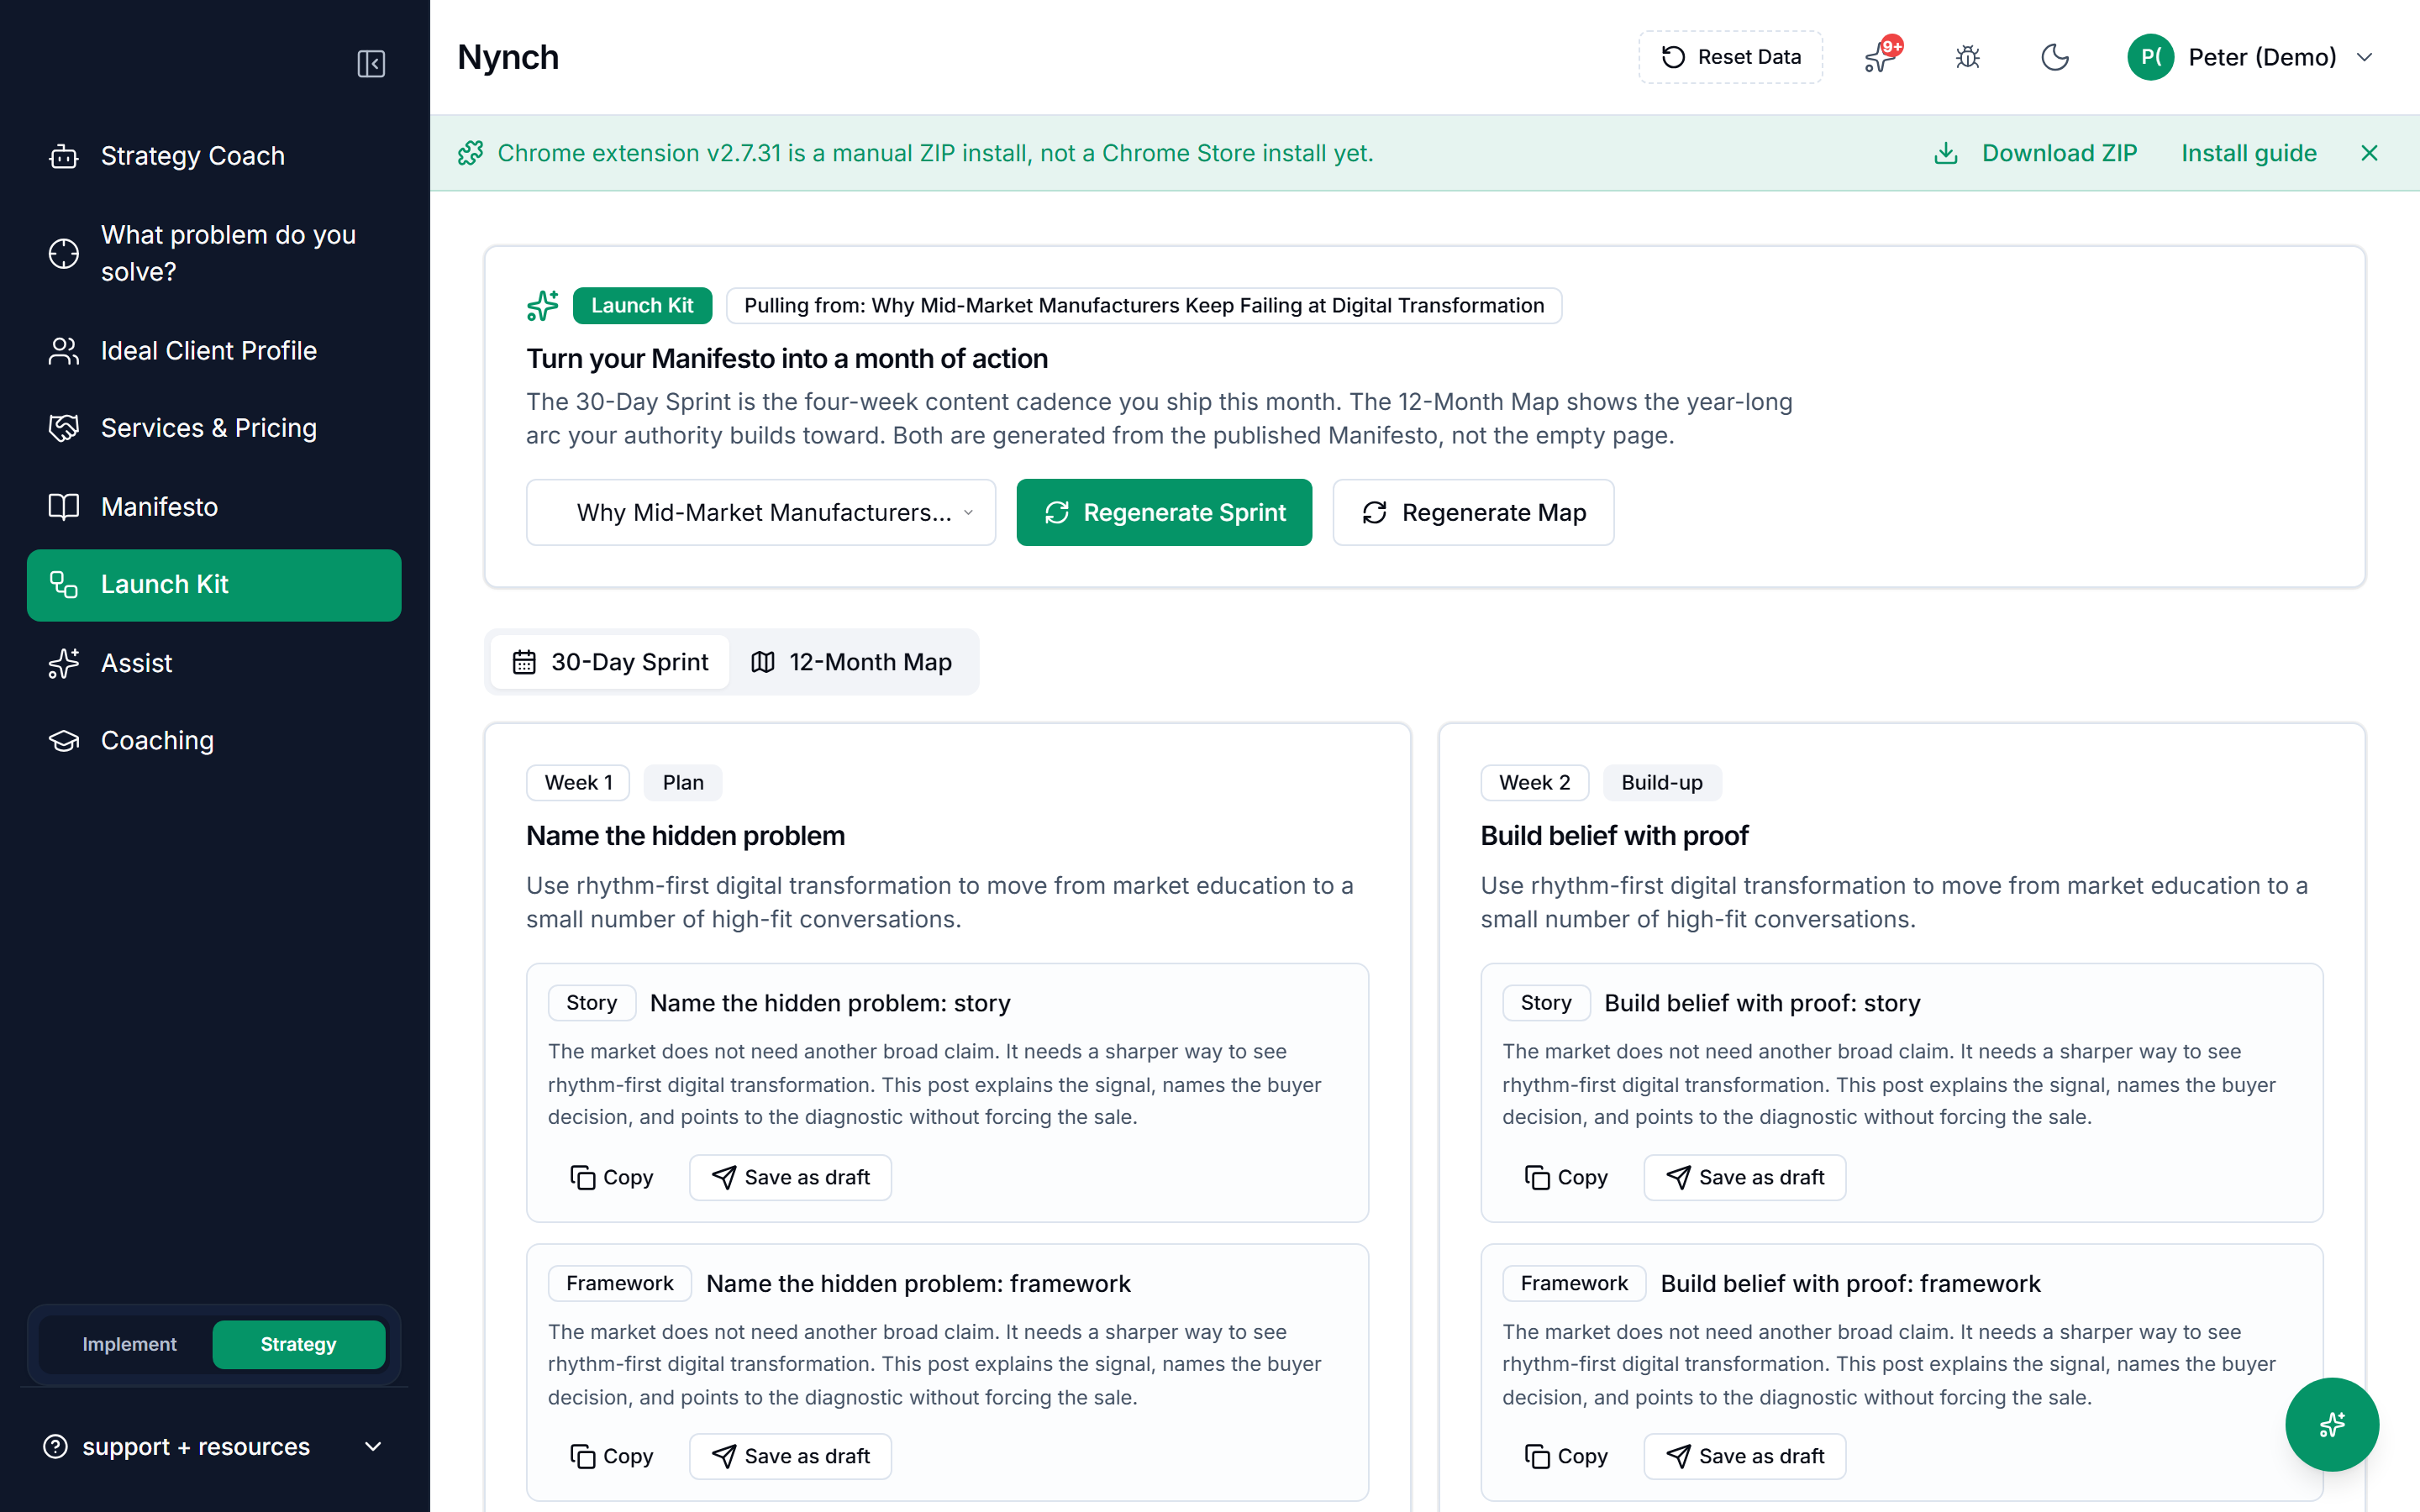Image resolution: width=2420 pixels, height=1512 pixels.
Task: Click the Pulling from manifesto tag
Action: coord(1144,306)
